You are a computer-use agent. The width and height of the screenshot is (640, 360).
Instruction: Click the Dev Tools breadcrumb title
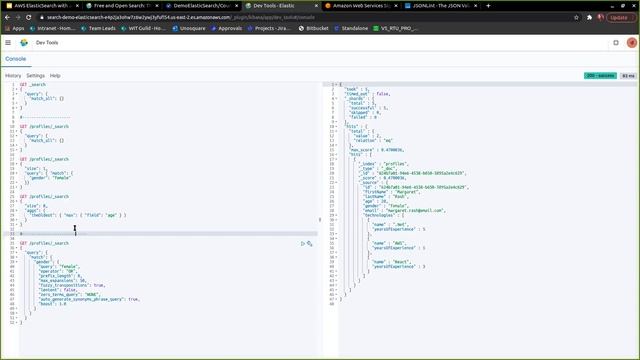(47, 42)
